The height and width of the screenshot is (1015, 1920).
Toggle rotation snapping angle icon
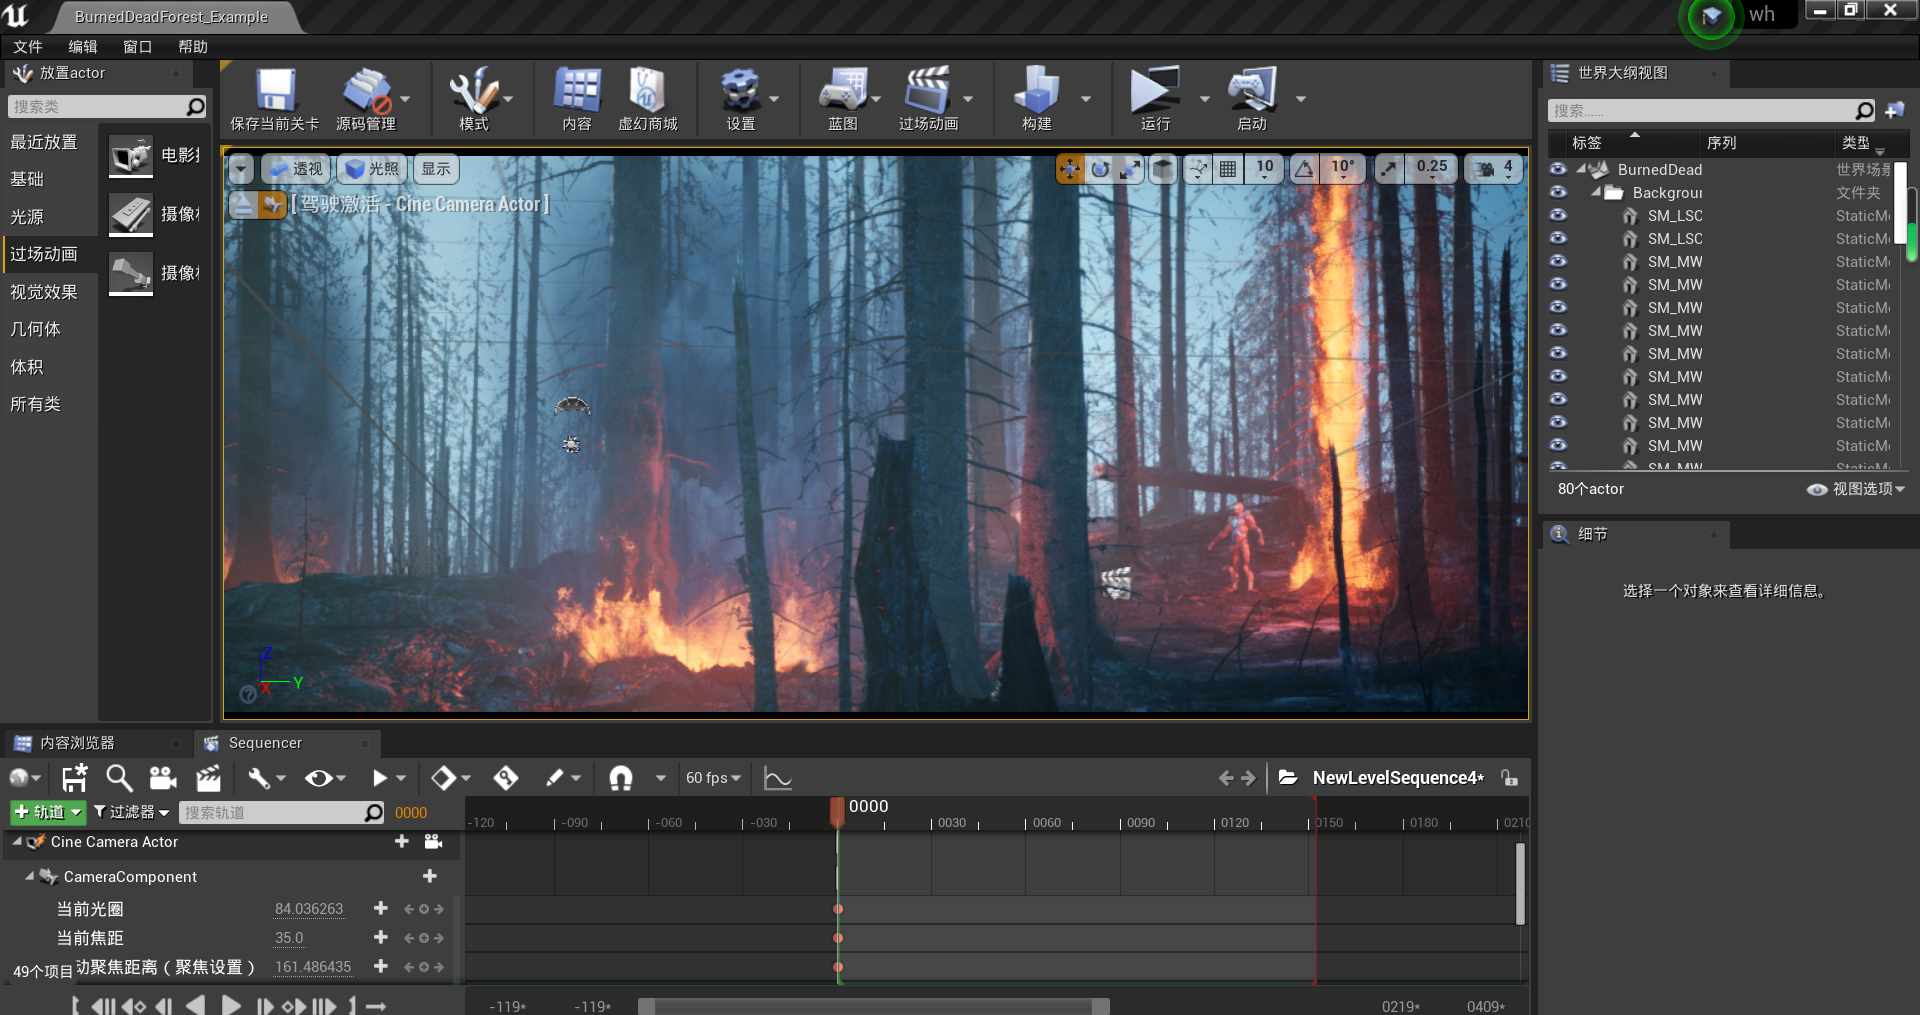coord(1304,169)
